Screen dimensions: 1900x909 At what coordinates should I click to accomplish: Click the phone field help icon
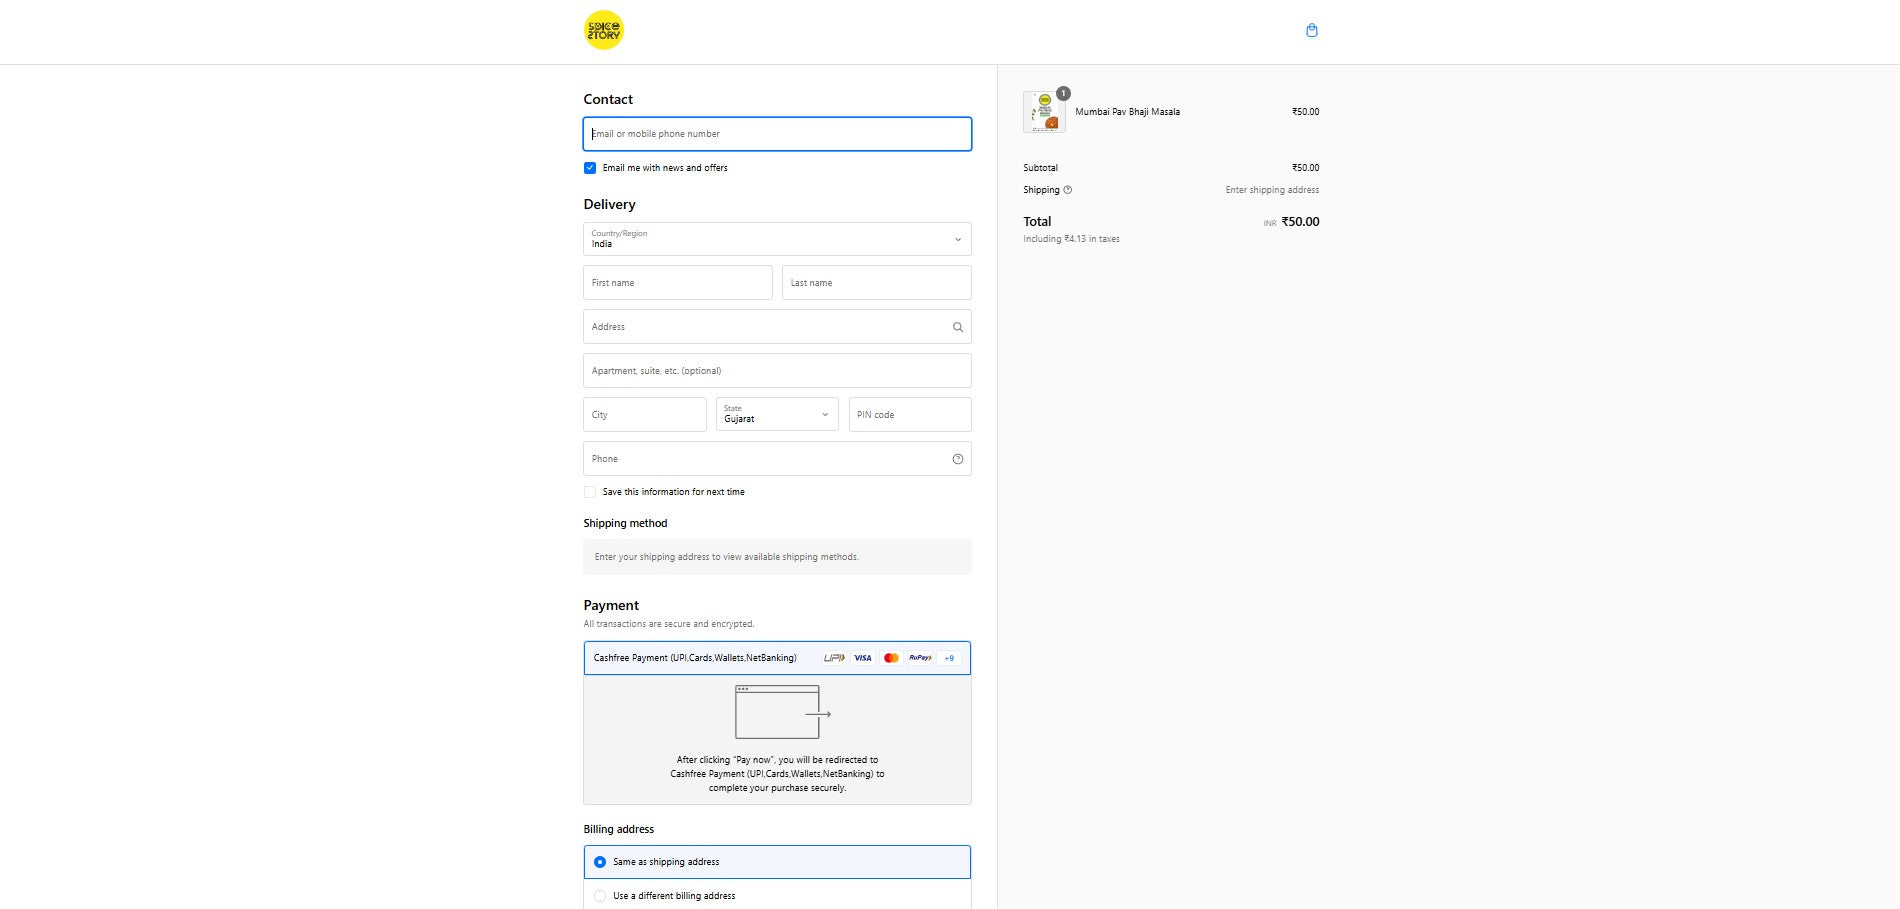click(957, 459)
